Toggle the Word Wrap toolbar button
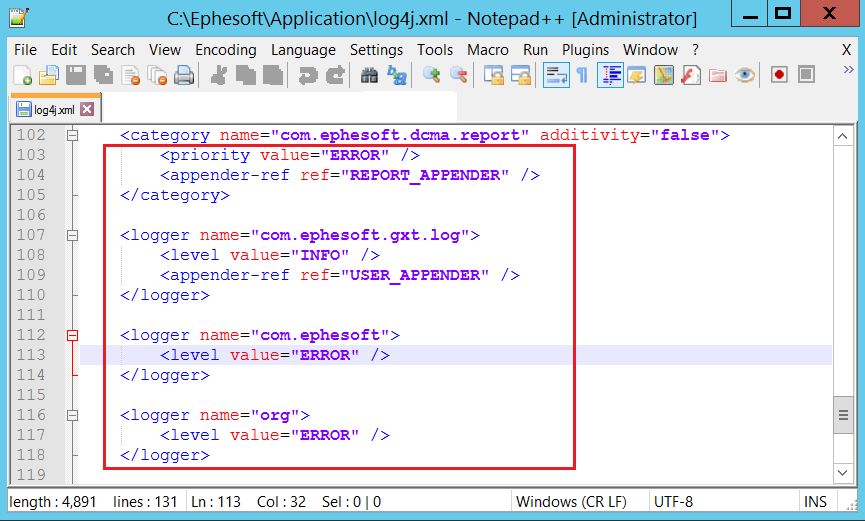865x521 pixels. click(x=556, y=75)
